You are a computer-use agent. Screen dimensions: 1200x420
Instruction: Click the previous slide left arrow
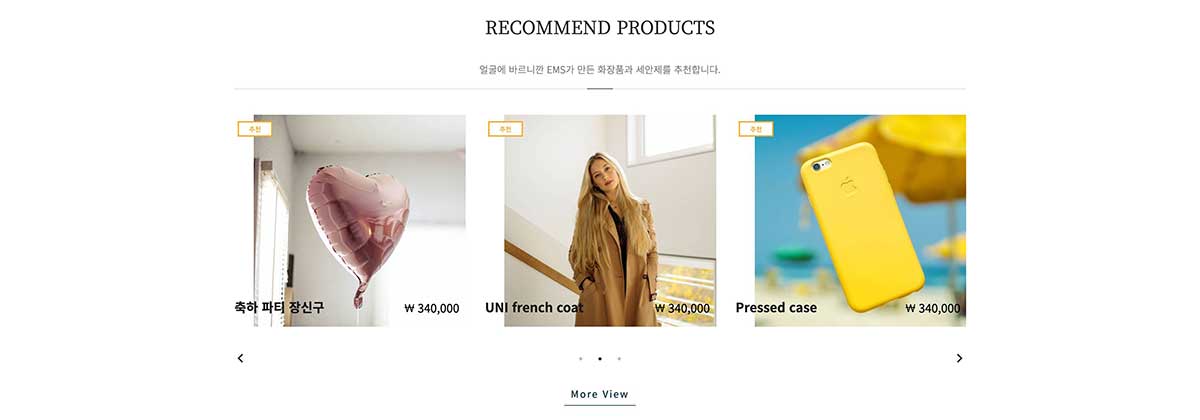tap(240, 358)
